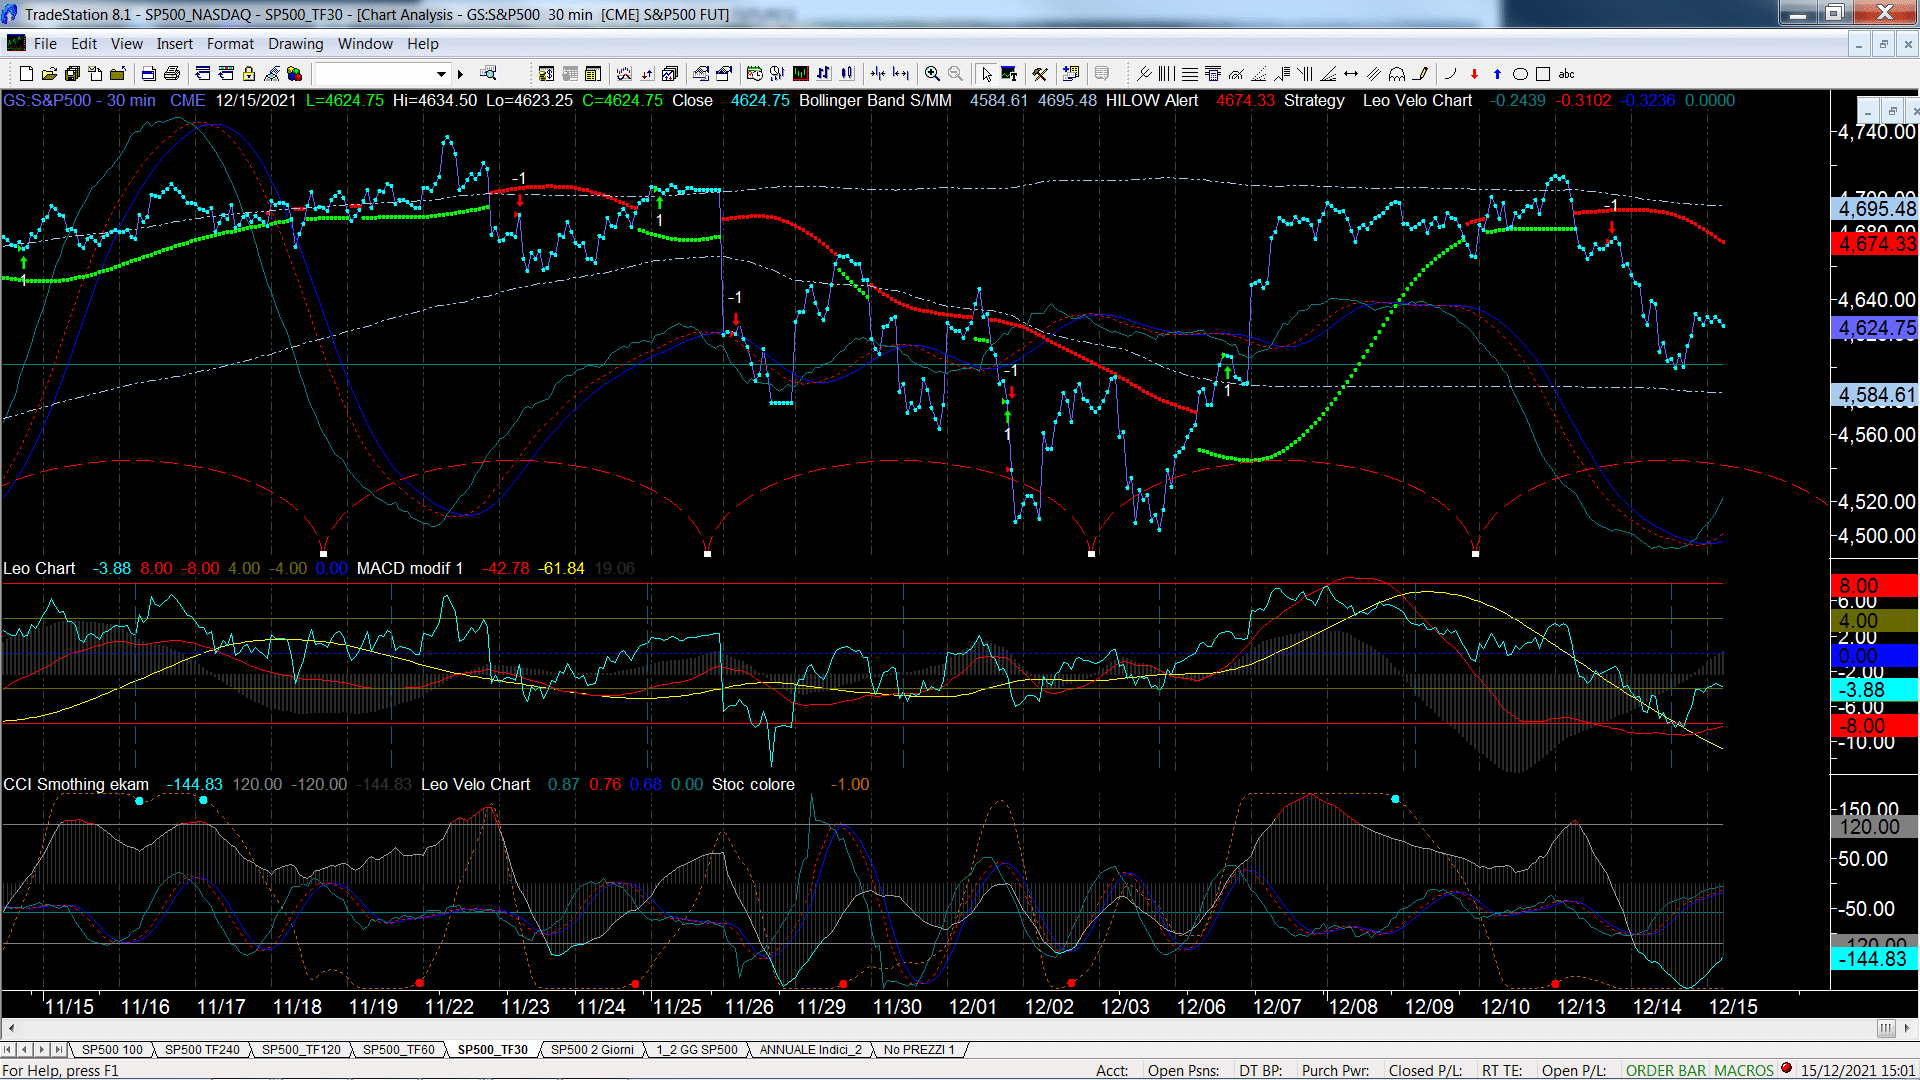
Task: Open the View menu
Action: click(x=126, y=44)
